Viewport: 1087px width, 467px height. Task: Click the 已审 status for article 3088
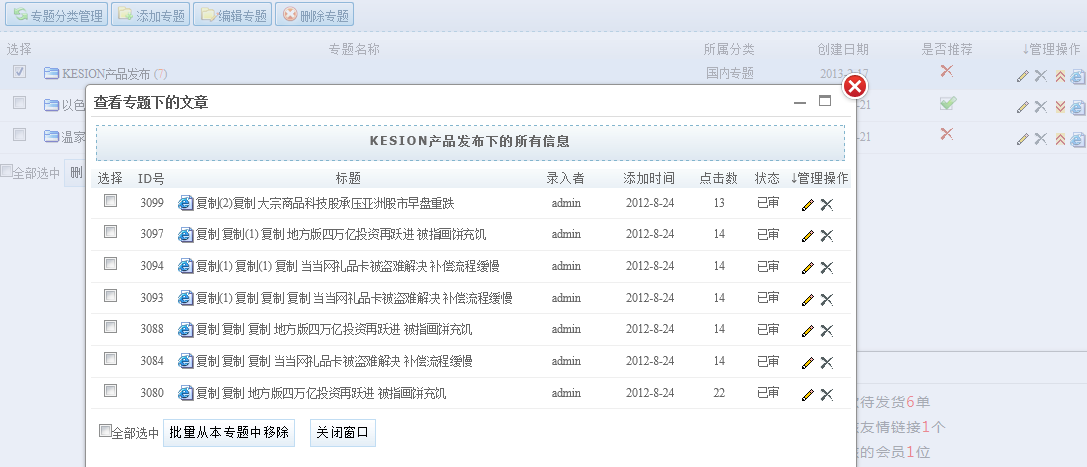[x=767, y=329]
